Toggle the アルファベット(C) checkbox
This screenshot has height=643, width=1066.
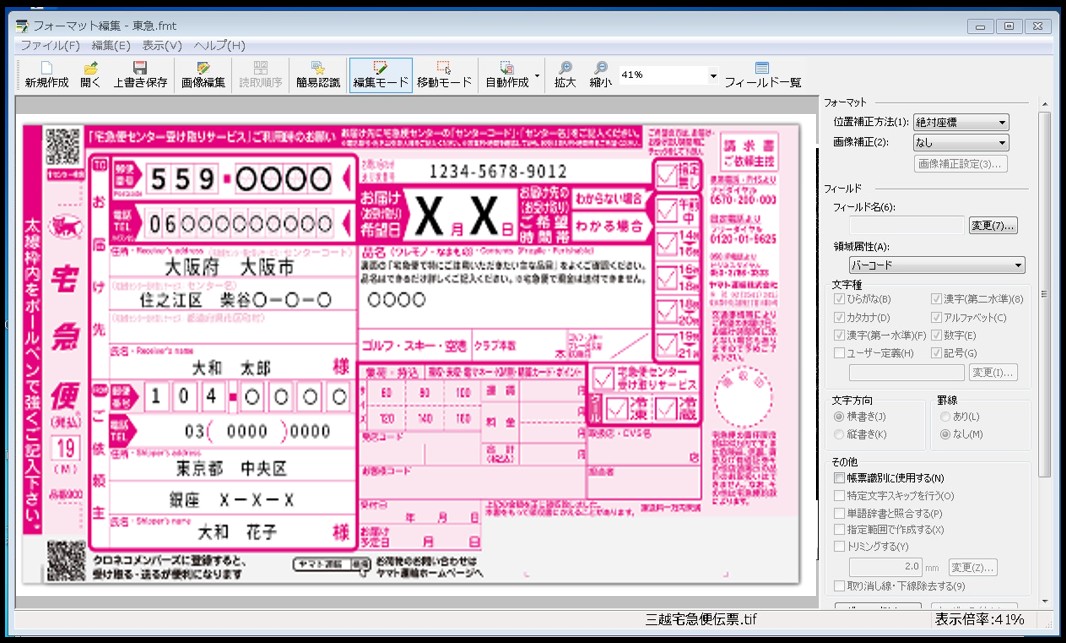tap(936, 317)
